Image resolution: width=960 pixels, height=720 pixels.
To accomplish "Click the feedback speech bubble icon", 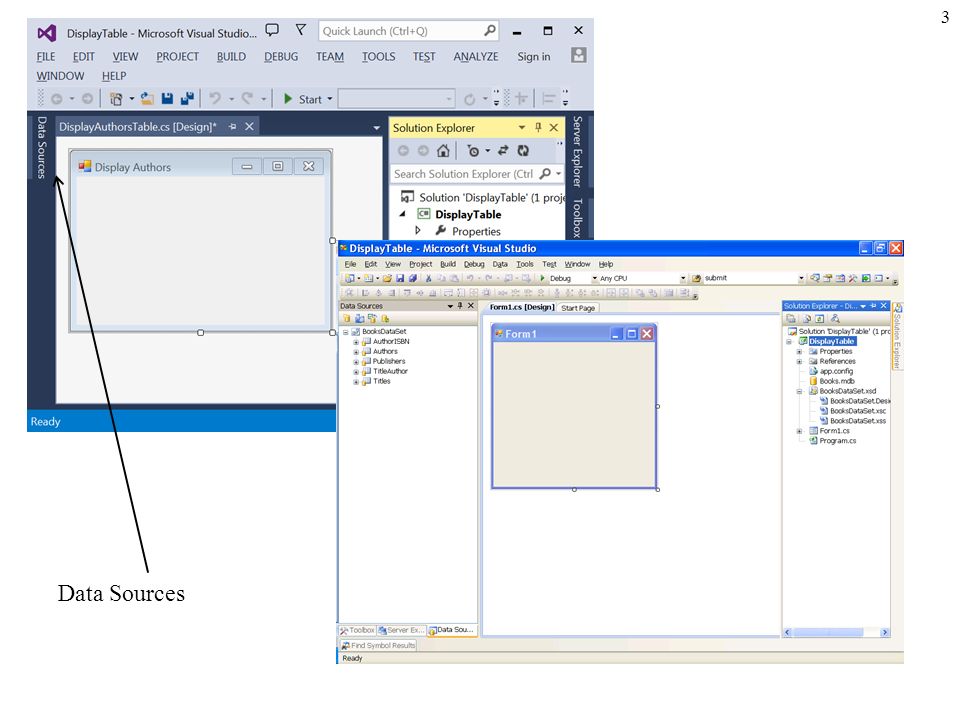I will 272,30.
